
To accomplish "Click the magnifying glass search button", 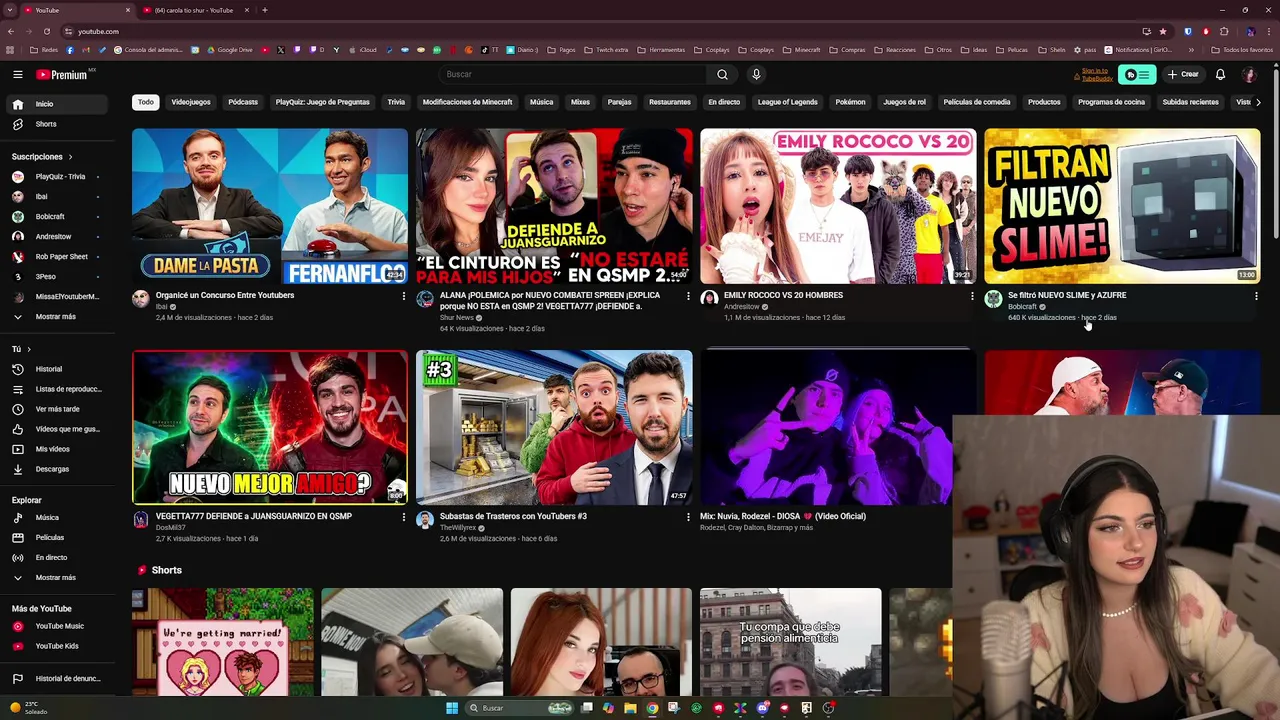I will pos(722,74).
